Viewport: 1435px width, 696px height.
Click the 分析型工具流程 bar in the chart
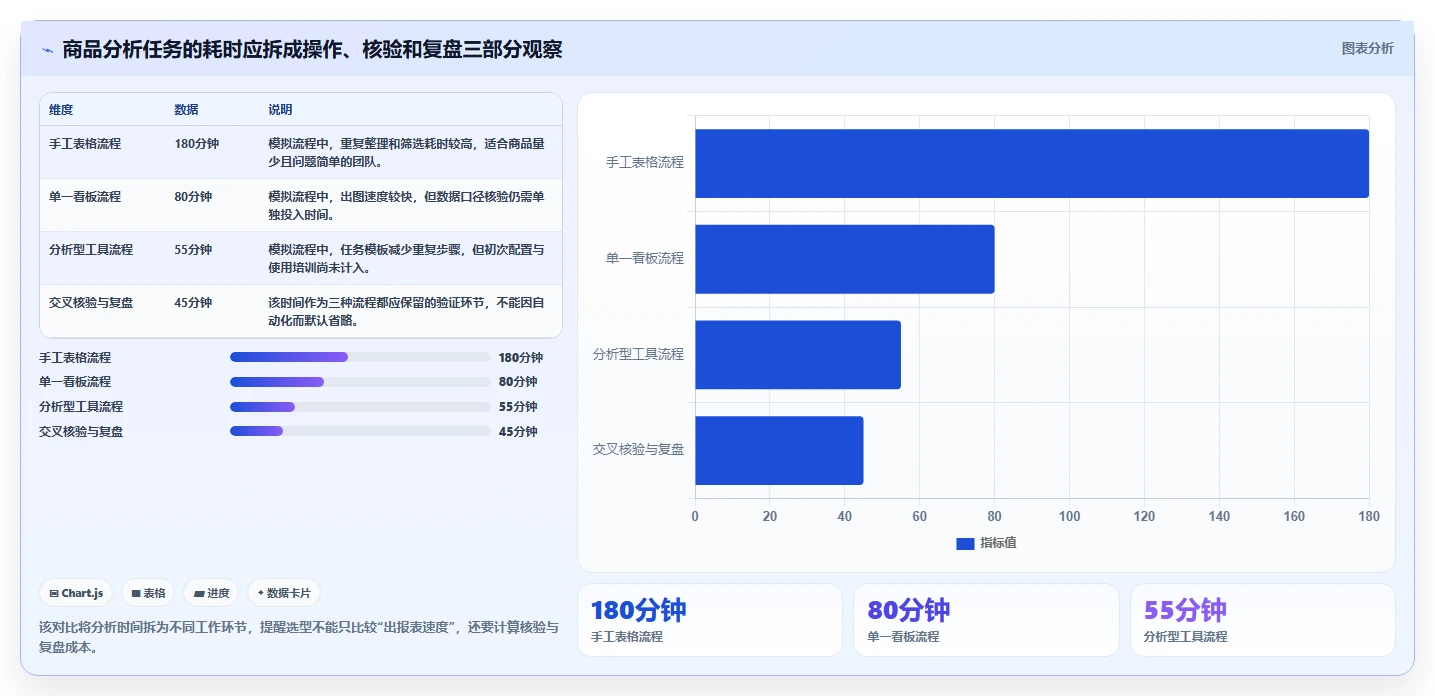tap(798, 354)
